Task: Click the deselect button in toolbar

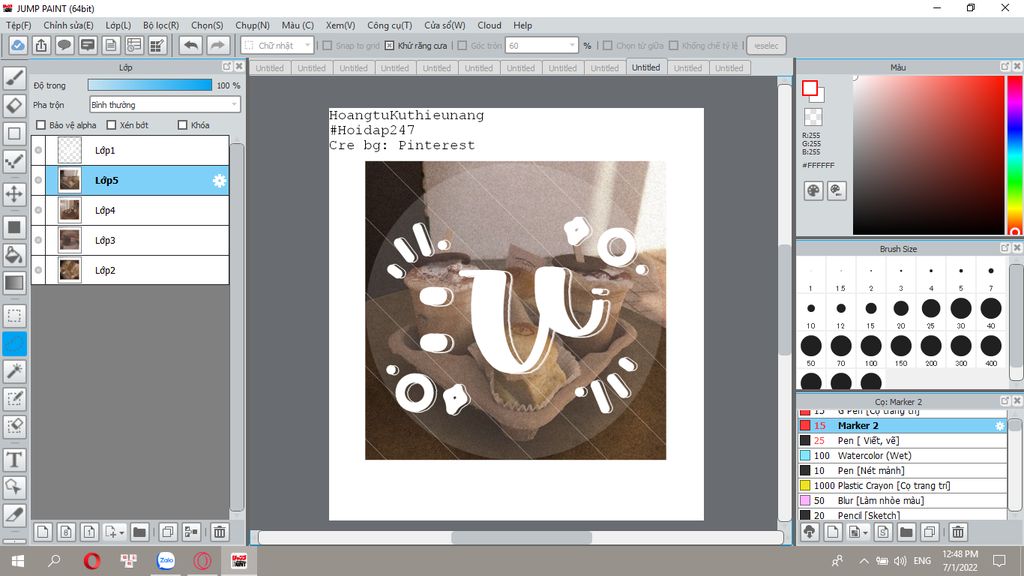Action: coord(766,46)
